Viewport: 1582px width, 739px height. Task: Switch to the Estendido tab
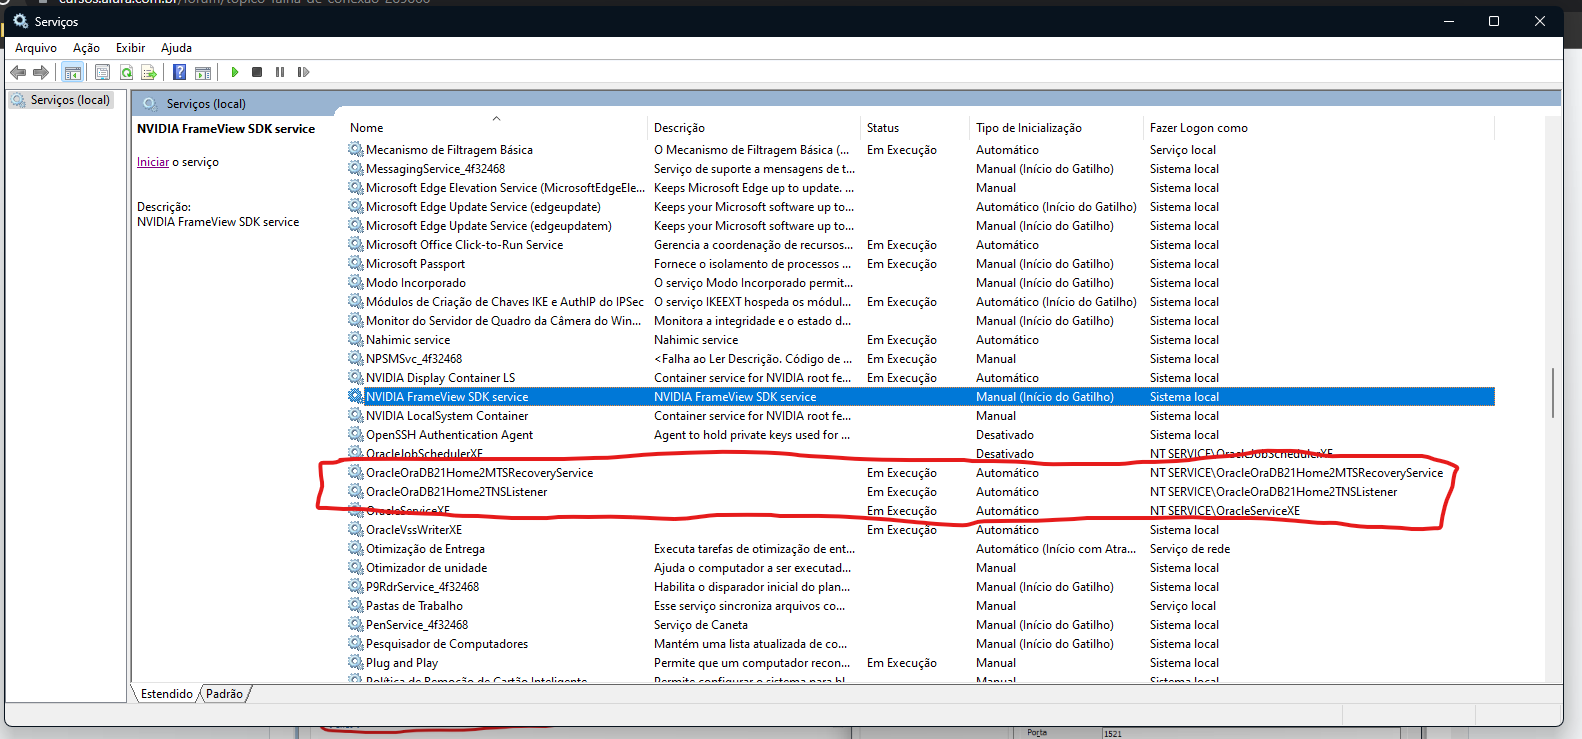(x=166, y=694)
